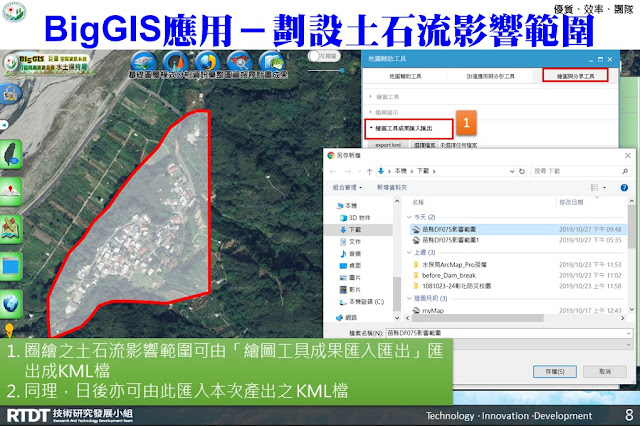Click the New folder button in save dialog
Viewport: 640px width, 426px height.
392,188
